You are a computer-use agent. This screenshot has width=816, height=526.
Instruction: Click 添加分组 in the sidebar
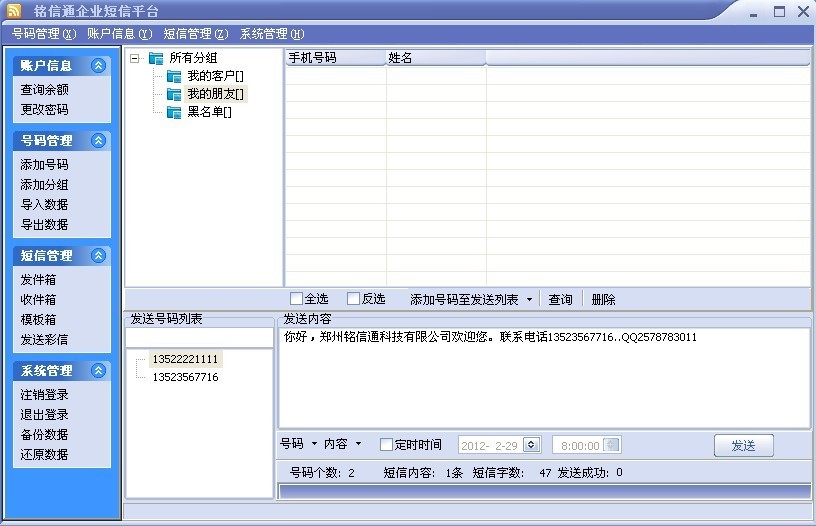pos(44,185)
